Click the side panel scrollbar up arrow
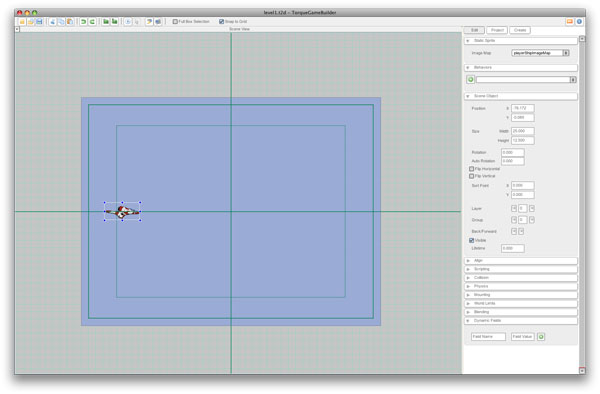The height and width of the screenshot is (394, 600). point(582,39)
